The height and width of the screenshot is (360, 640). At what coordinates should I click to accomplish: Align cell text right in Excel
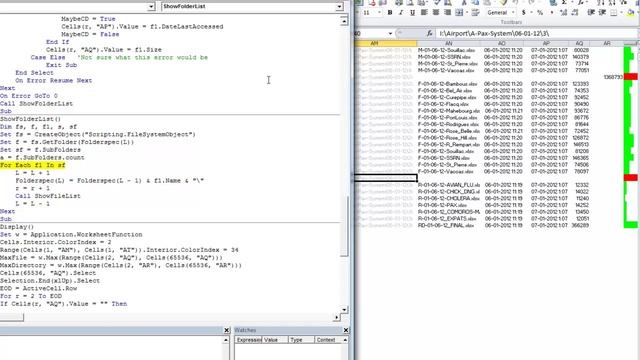[447, 13]
